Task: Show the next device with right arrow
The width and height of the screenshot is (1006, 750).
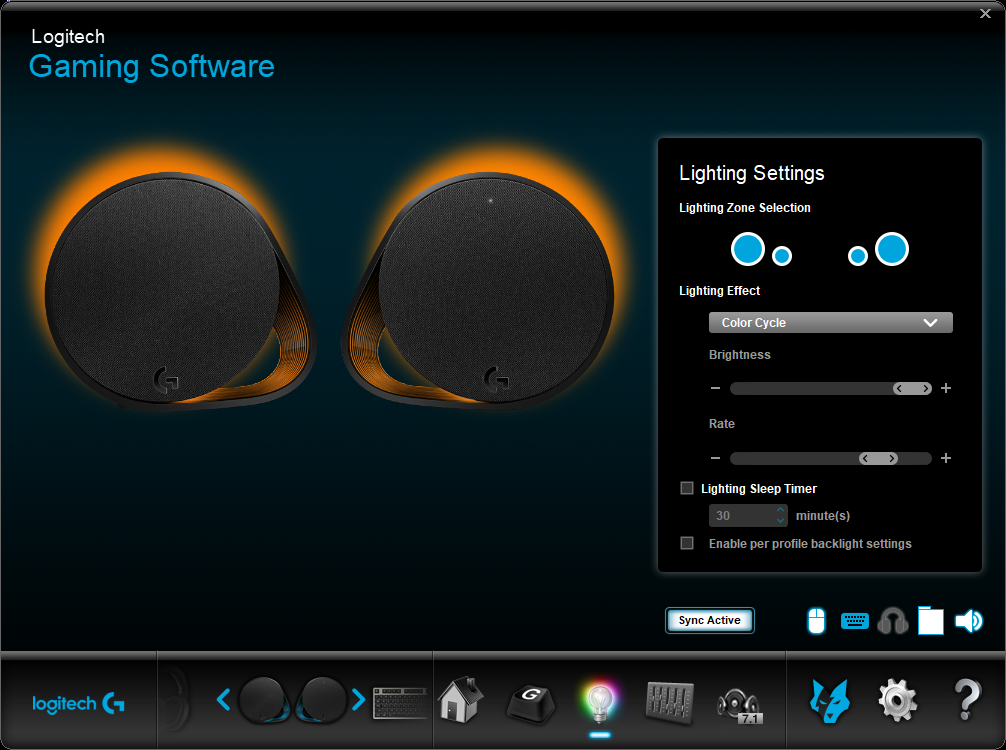Action: pos(358,699)
